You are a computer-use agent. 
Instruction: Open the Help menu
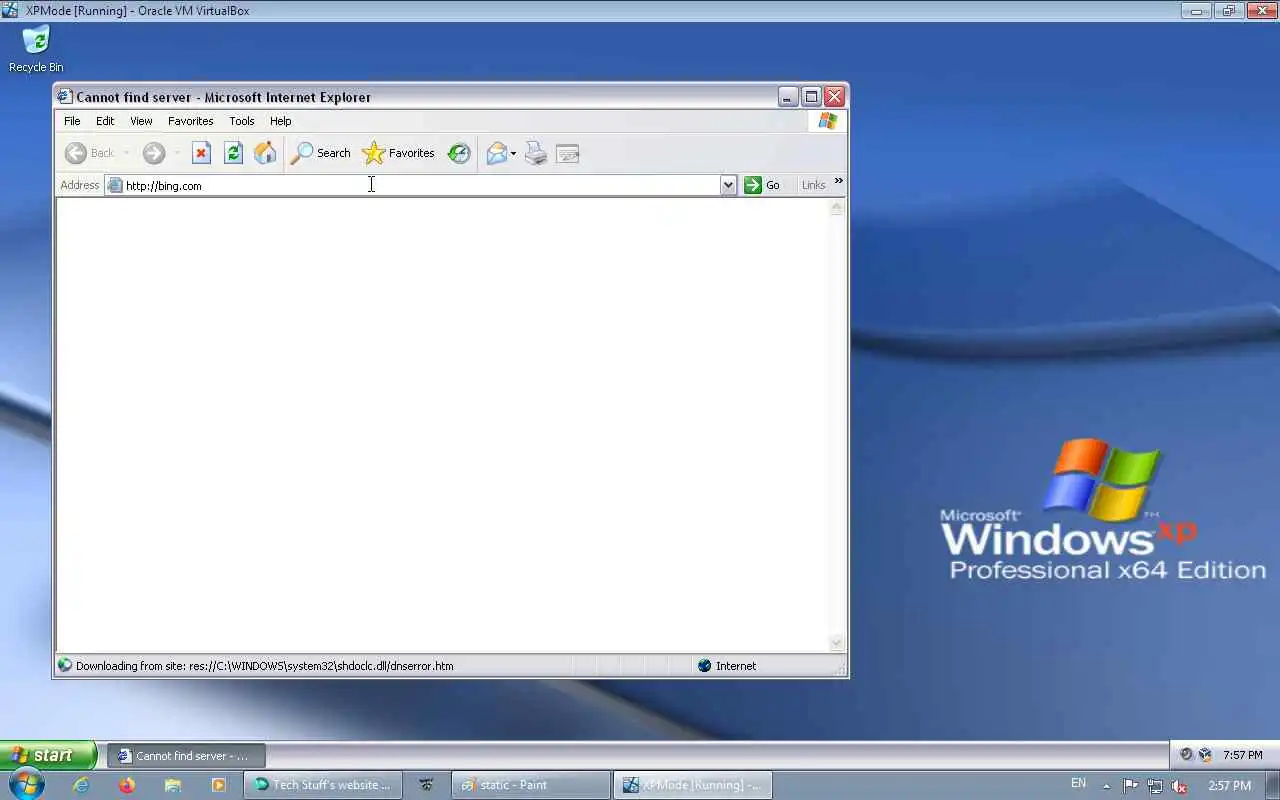pyautogui.click(x=281, y=121)
